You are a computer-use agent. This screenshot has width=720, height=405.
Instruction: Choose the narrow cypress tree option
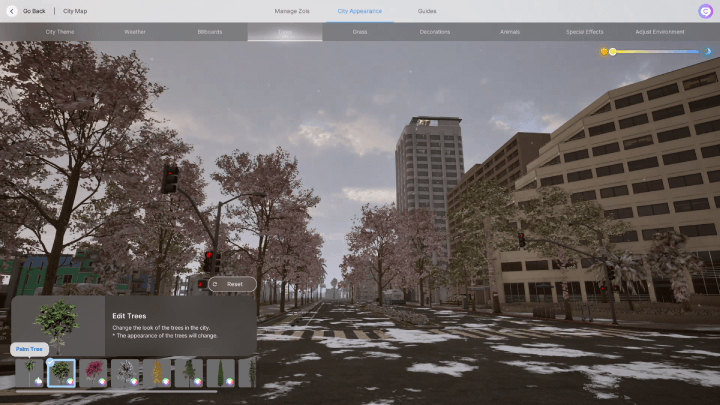(220, 373)
